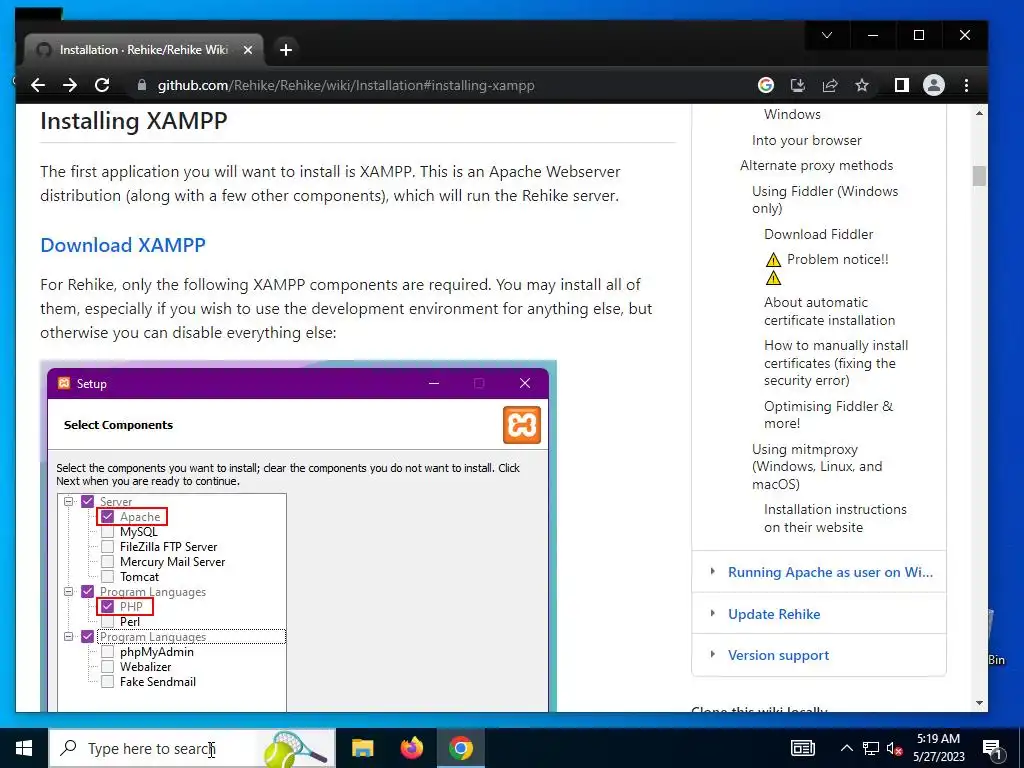Open a new browser tab
This screenshot has width=1024, height=768.
point(285,50)
